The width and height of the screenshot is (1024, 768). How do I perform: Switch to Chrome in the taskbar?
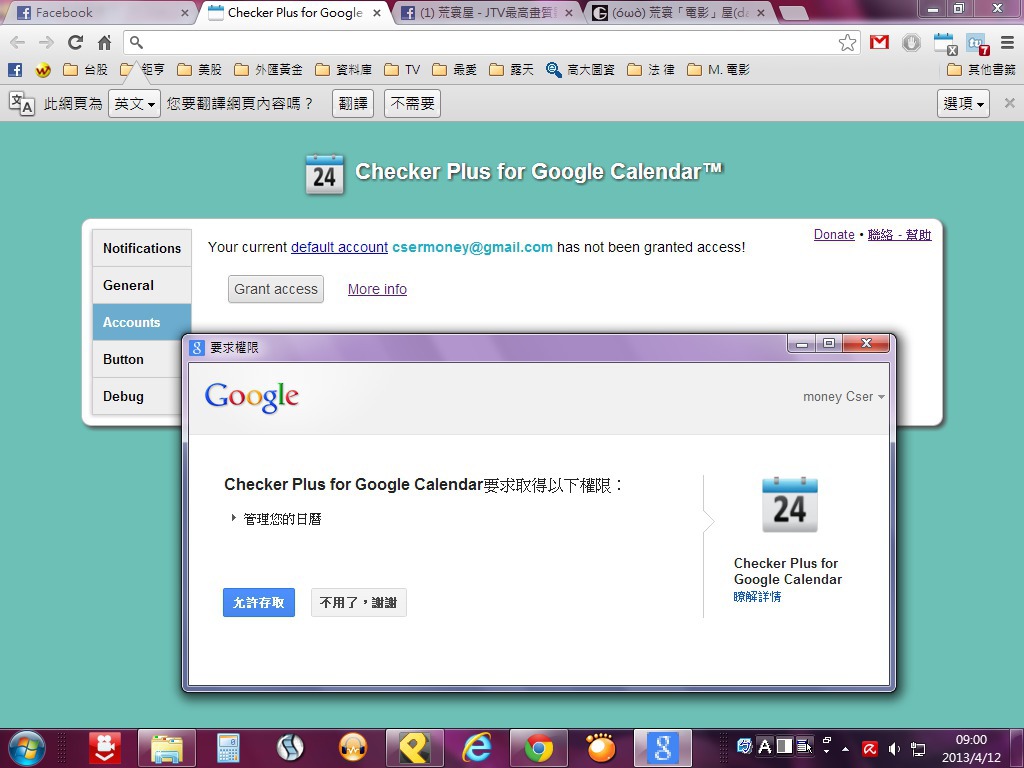point(539,748)
